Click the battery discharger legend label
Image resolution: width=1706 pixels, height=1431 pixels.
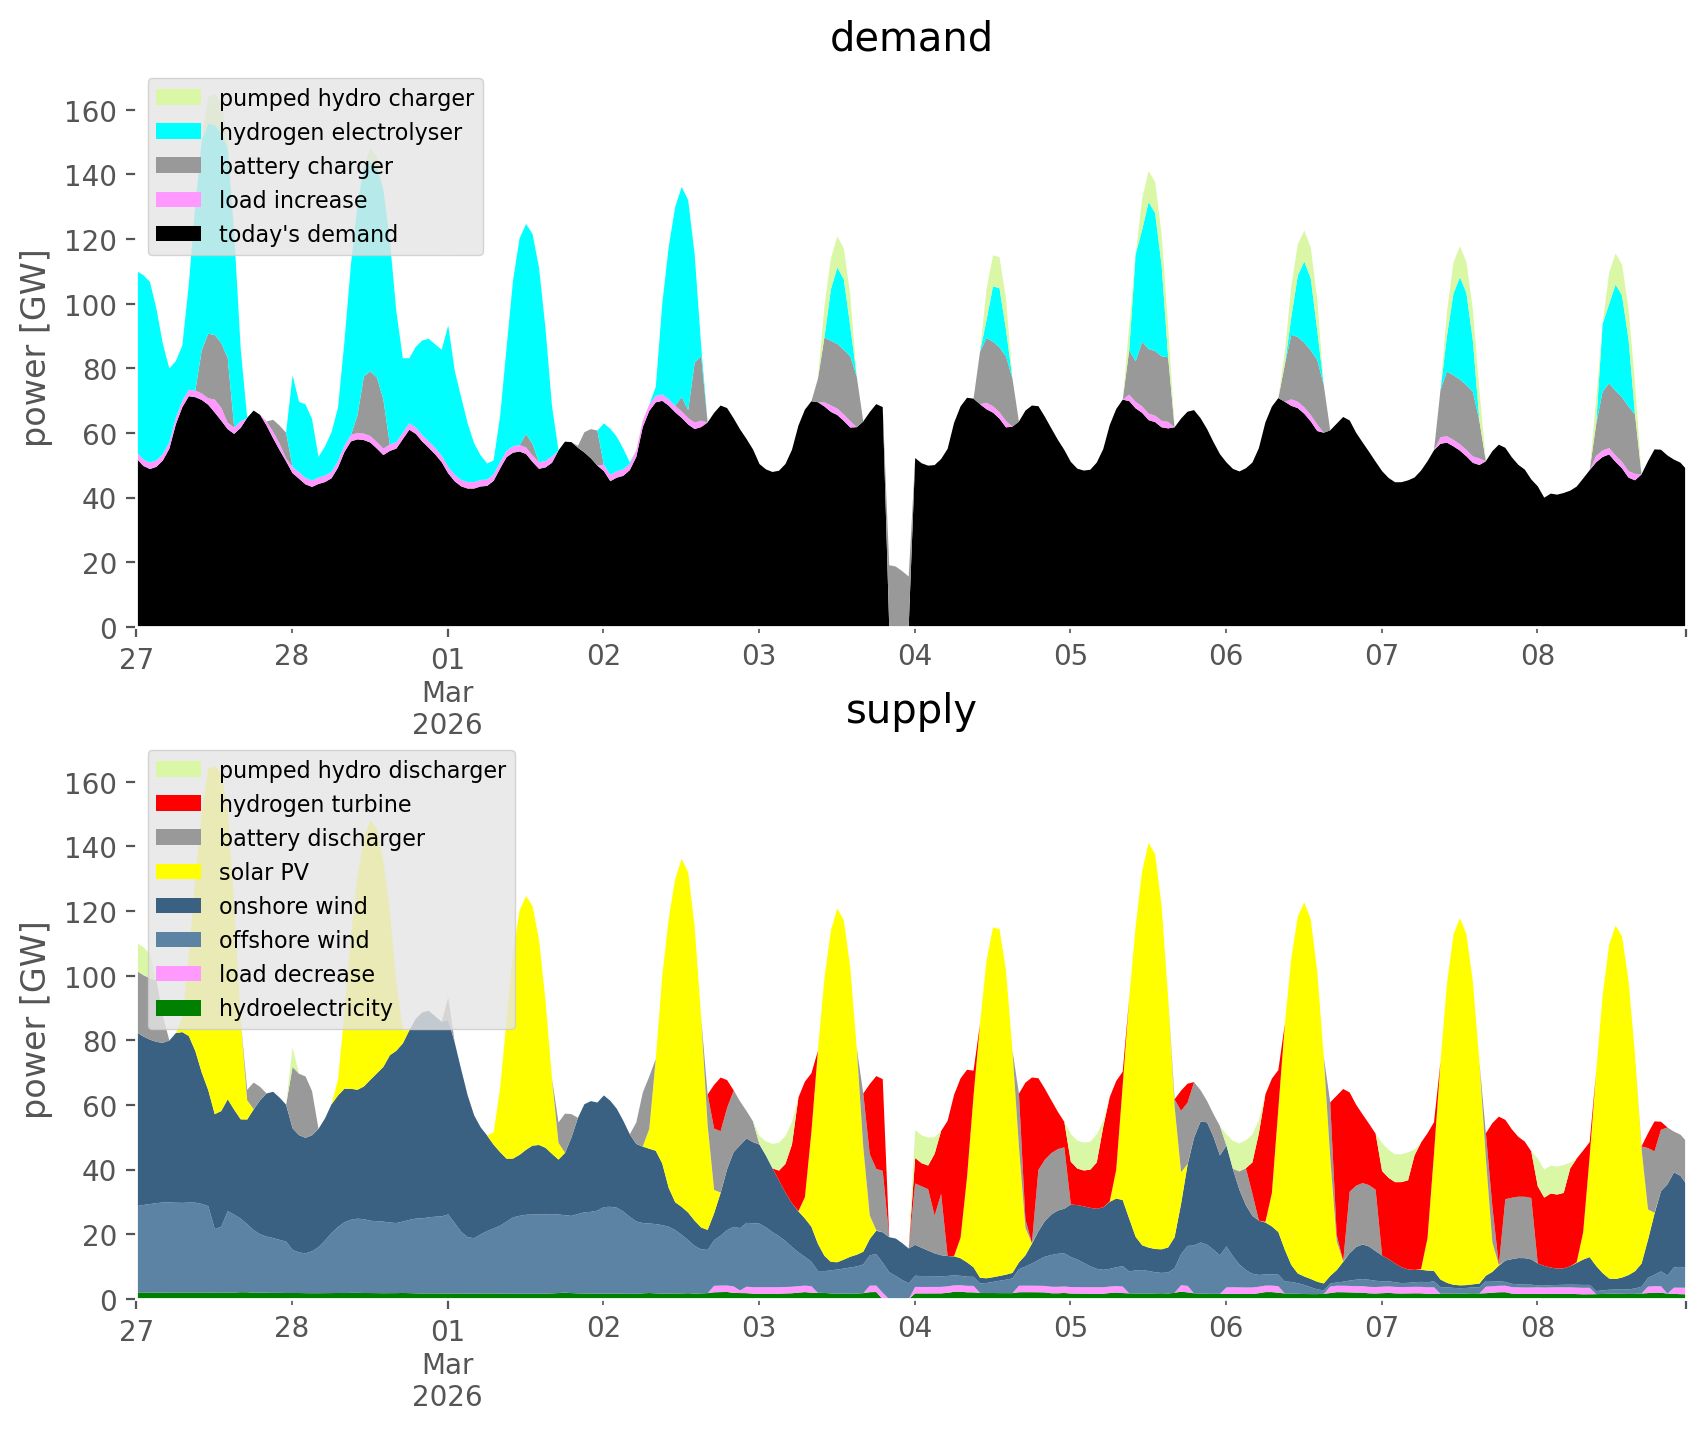coord(321,838)
